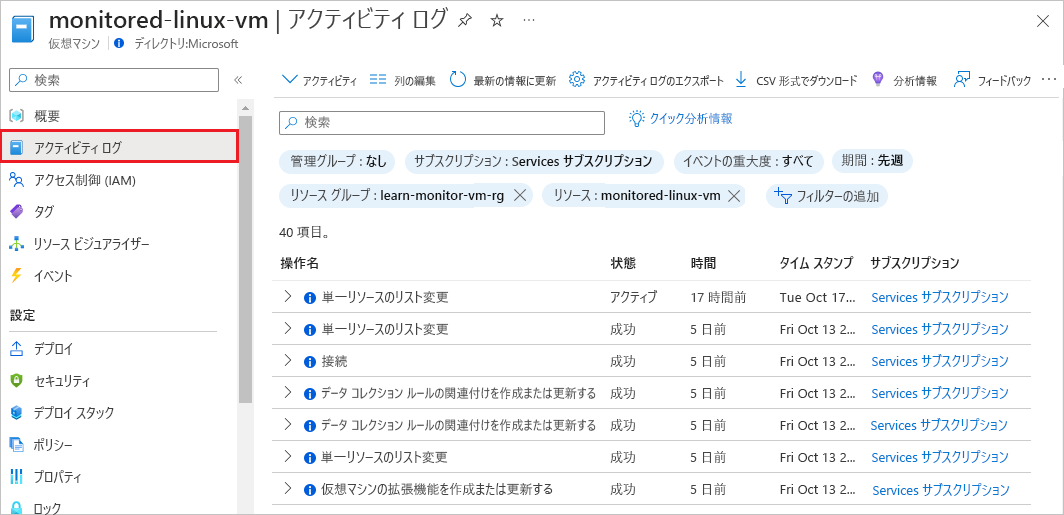Sort by 状態 column header
Image resolution: width=1064 pixels, height=515 pixels.
(623, 263)
